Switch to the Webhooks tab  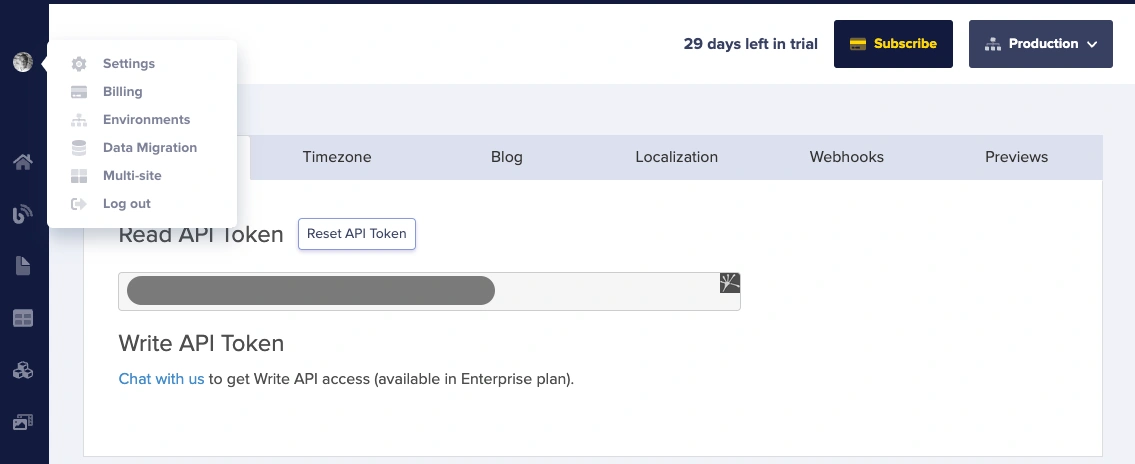point(847,157)
